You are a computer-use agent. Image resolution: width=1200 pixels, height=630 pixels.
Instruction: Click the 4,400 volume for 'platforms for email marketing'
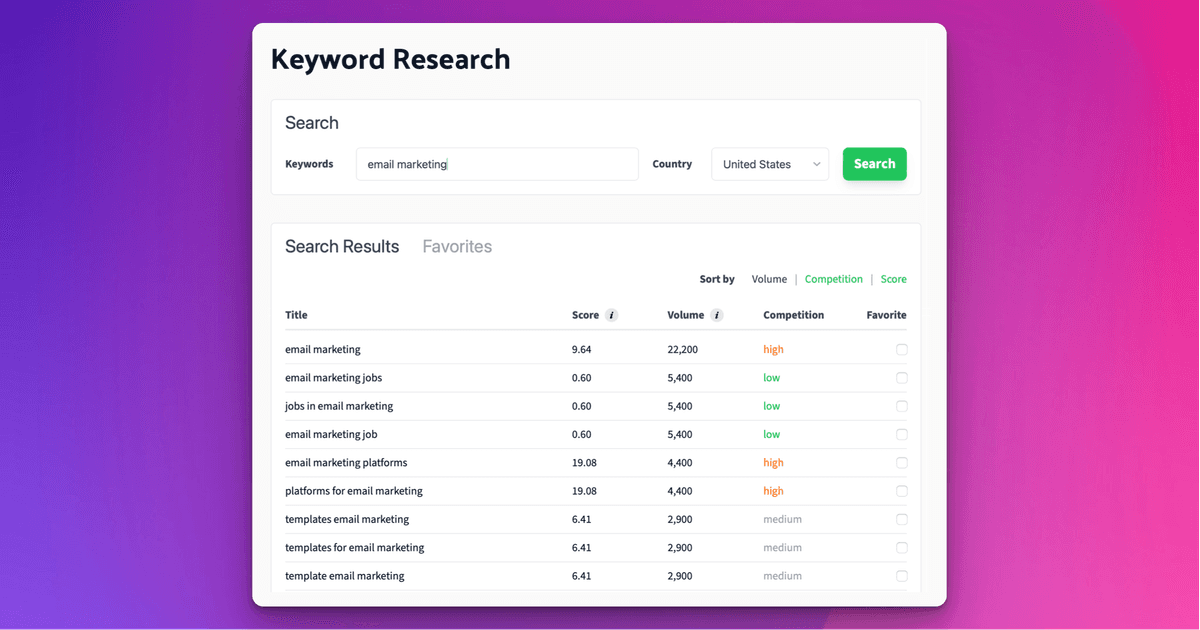(680, 491)
